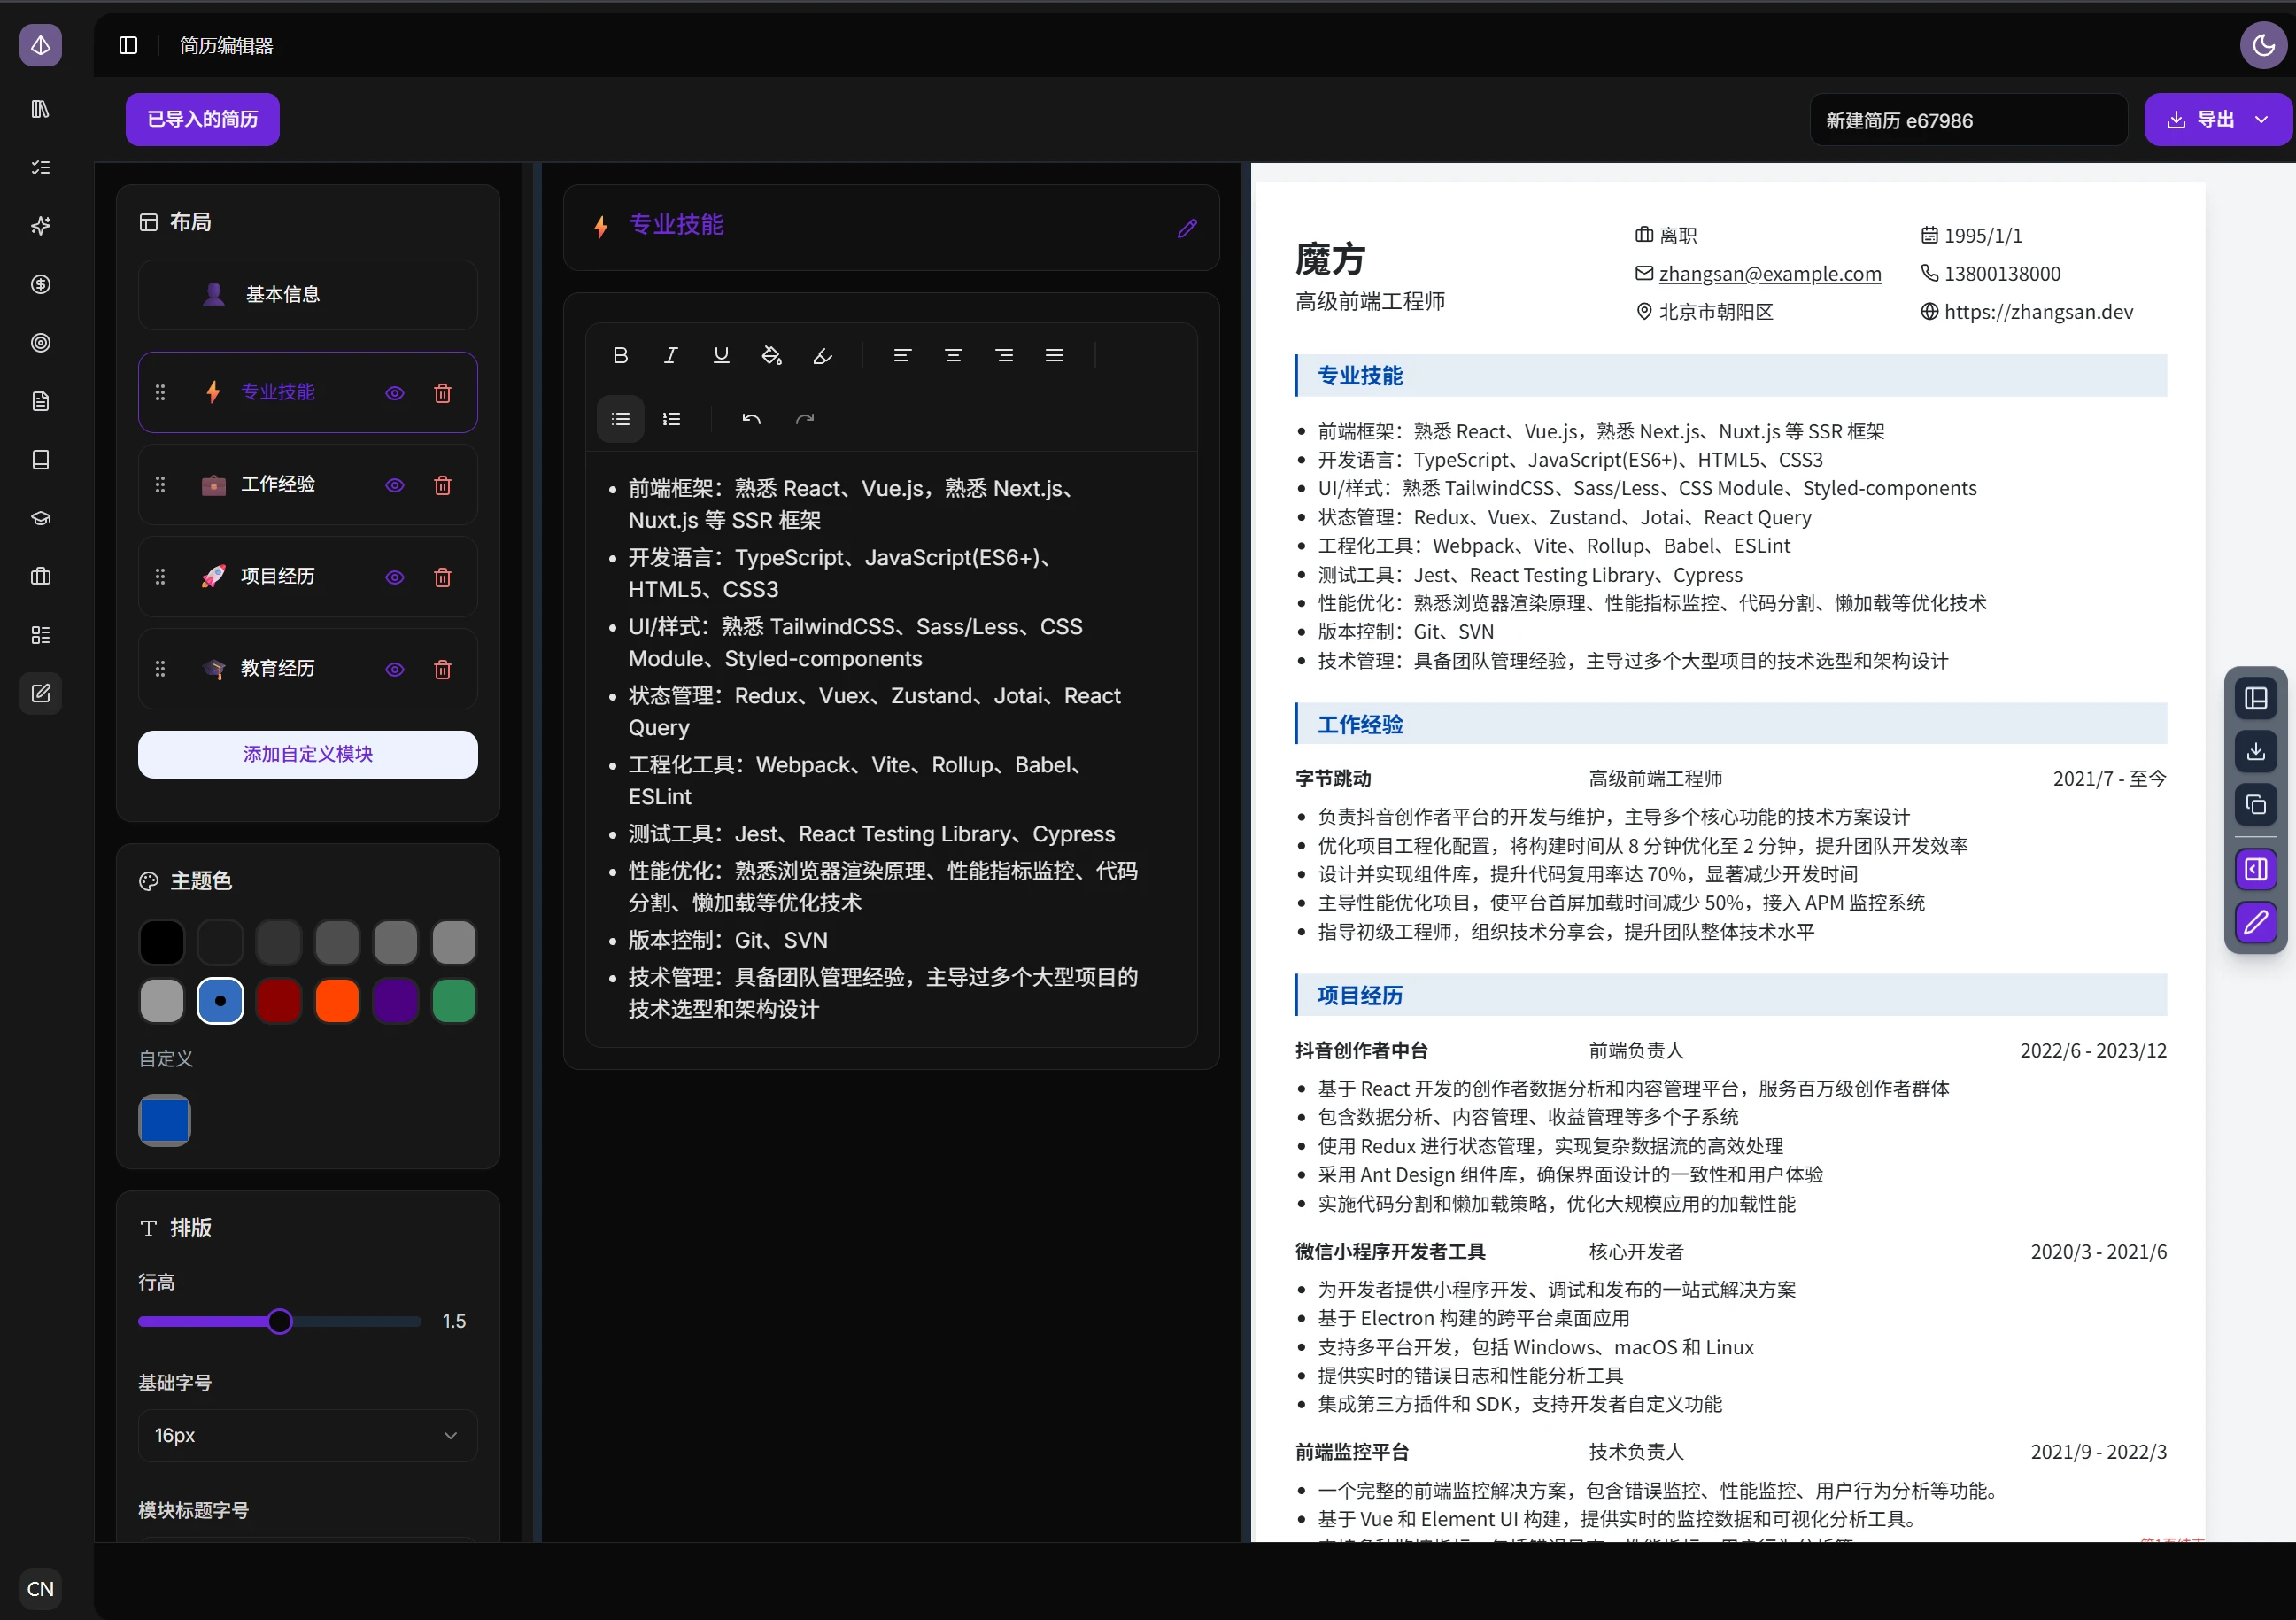Hide the 工作经验 module with eye icon
This screenshot has height=1620, width=2296.
(x=395, y=485)
